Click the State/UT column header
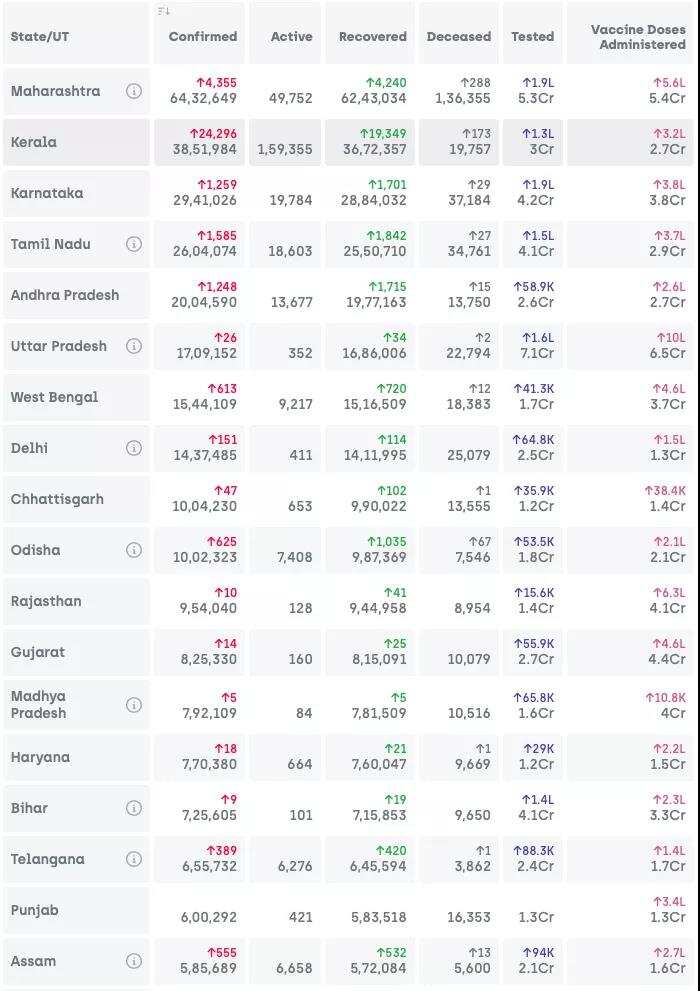 pyautogui.click(x=40, y=37)
